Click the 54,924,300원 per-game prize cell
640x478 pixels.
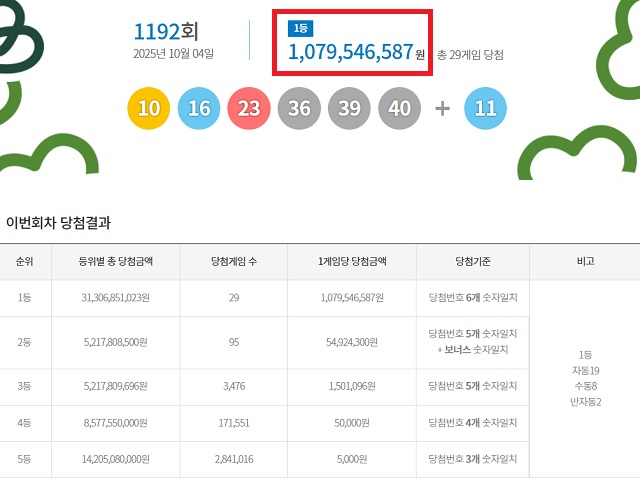(352, 342)
